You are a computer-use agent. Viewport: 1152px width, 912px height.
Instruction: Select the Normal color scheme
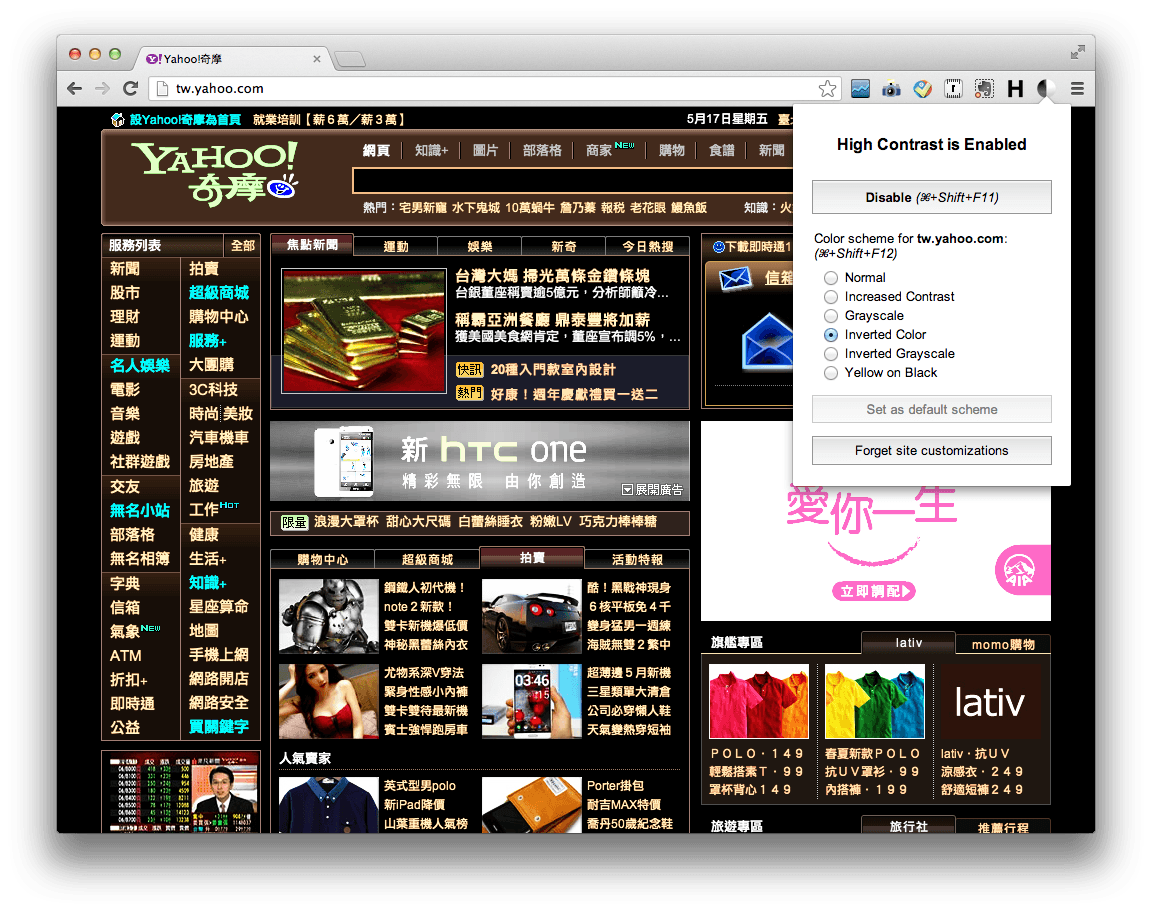pos(831,278)
